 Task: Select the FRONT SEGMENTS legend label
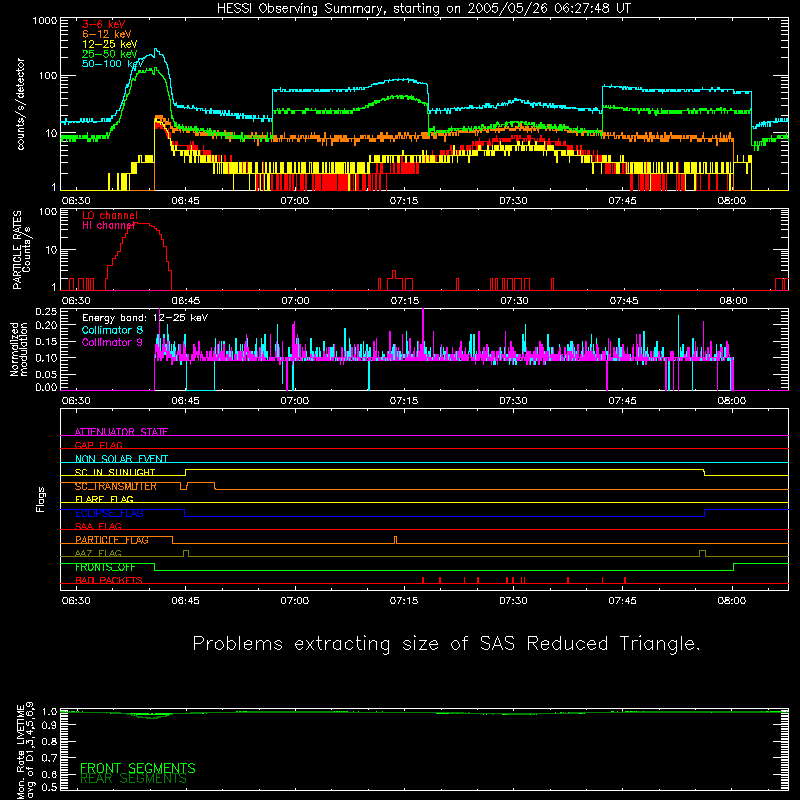tap(138, 768)
